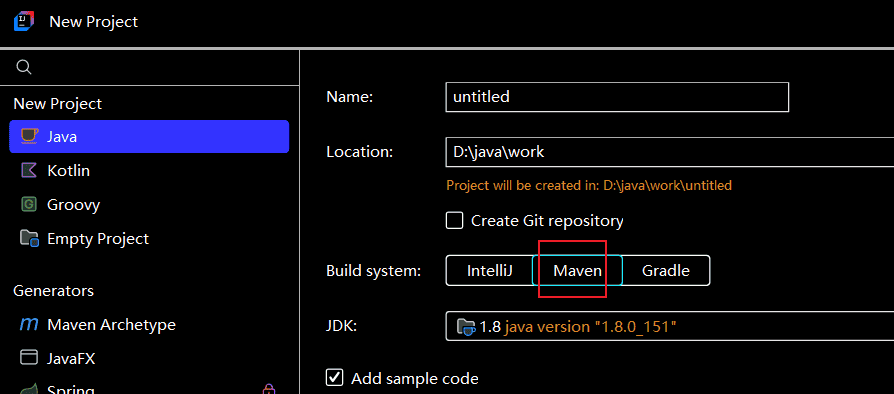Click the New Project window title
Image resolution: width=894 pixels, height=394 pixels.
coord(94,22)
